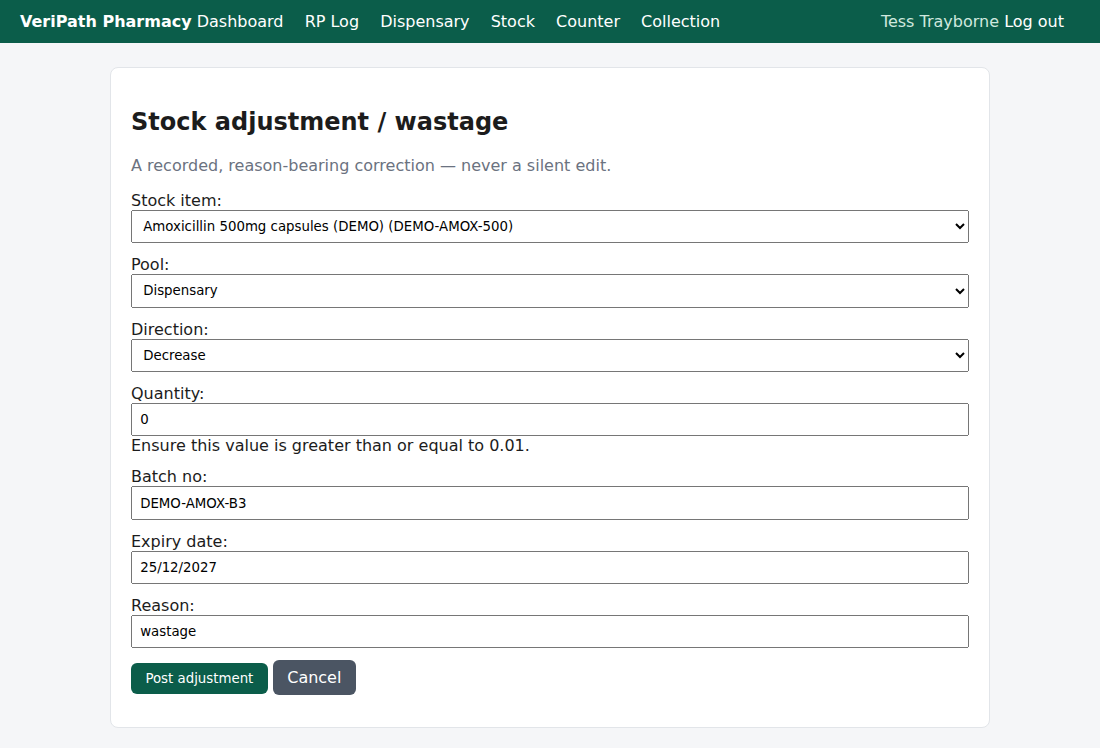Click the Tess Trayborne user name

coord(939,21)
